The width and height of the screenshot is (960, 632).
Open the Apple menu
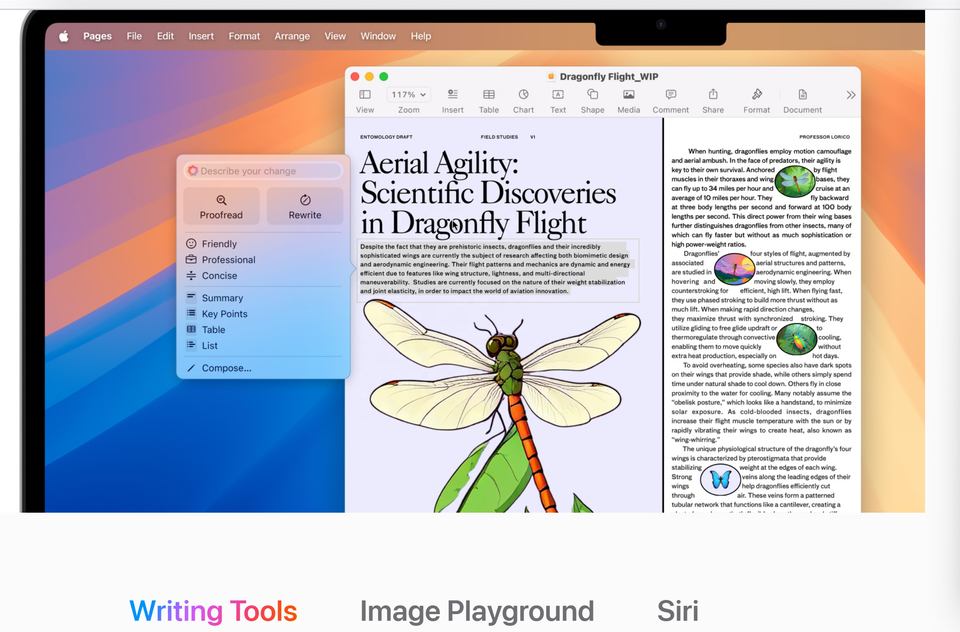(64, 36)
